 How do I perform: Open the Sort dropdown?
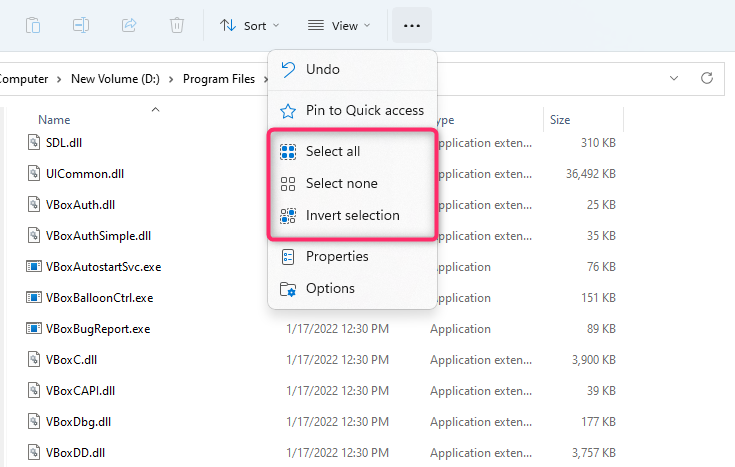point(249,25)
